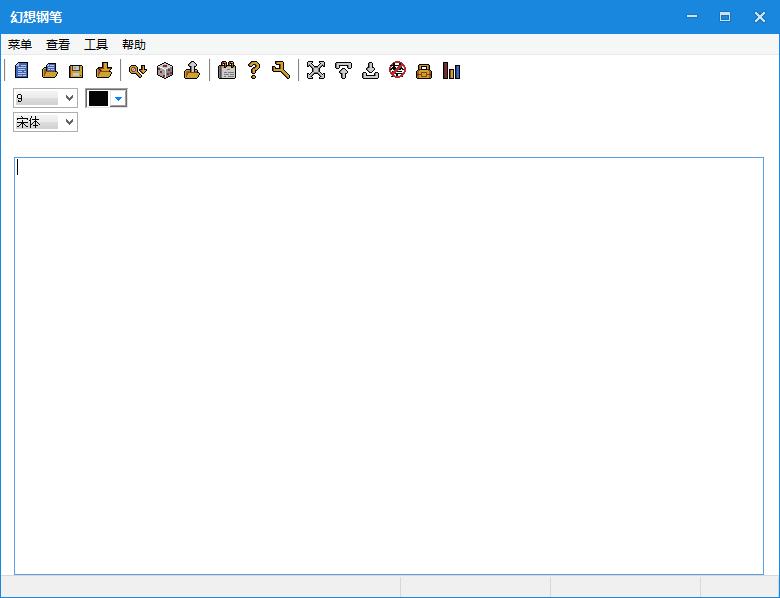Viewport: 780px width, 598px height.
Task: Click the folder with up arrow icon
Action: 192,70
